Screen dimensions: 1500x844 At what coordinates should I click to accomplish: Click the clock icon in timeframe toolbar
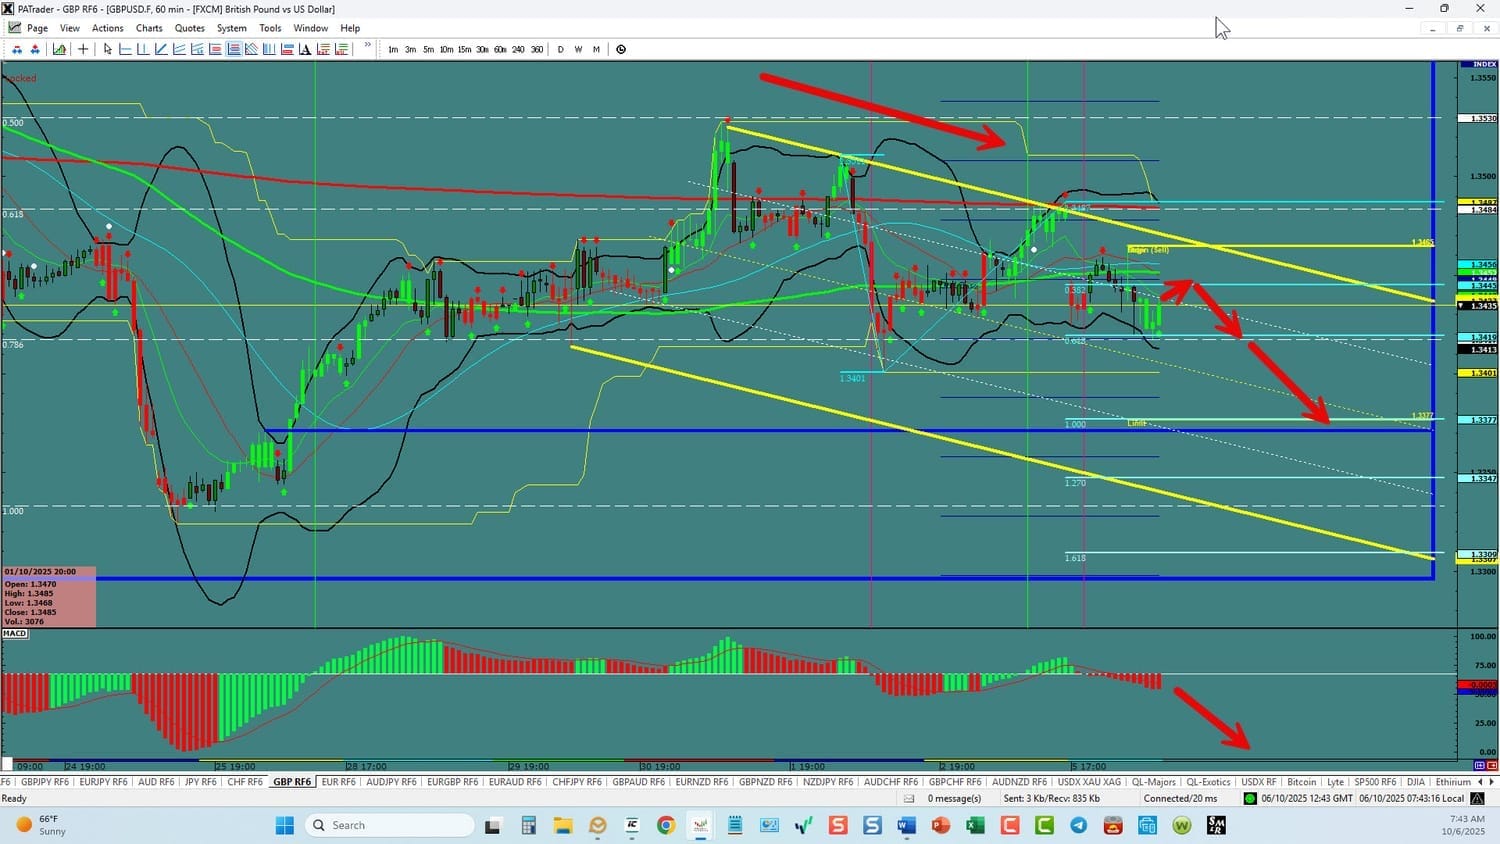pos(621,49)
